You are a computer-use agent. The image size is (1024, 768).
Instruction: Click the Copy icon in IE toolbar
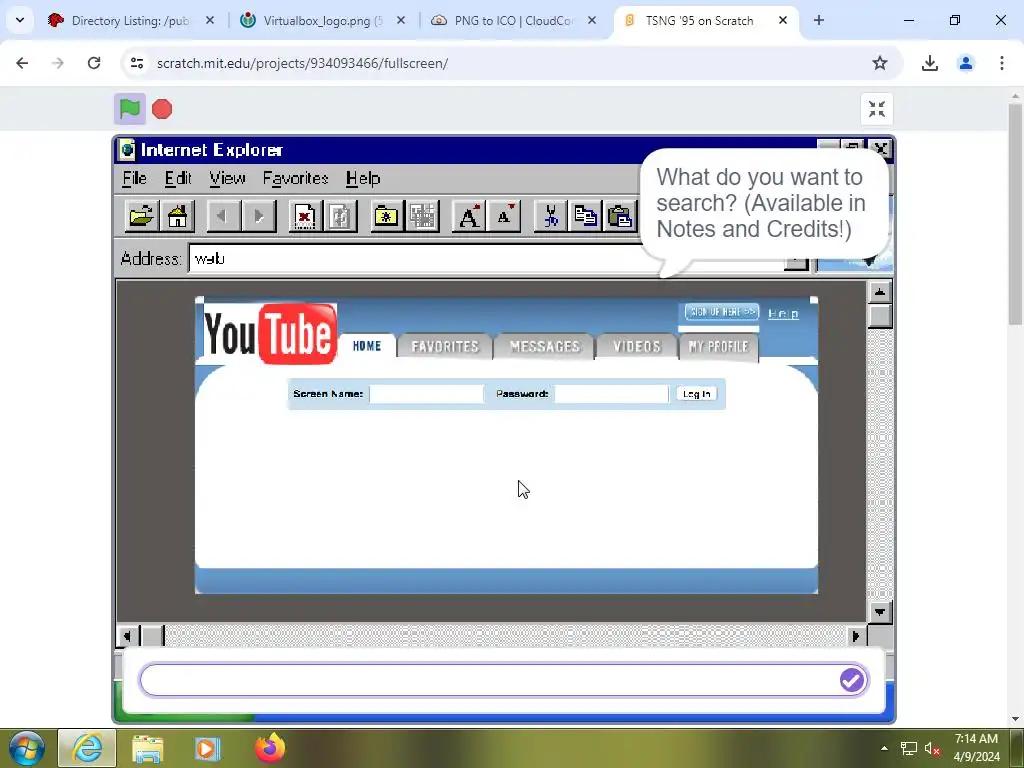tap(585, 216)
